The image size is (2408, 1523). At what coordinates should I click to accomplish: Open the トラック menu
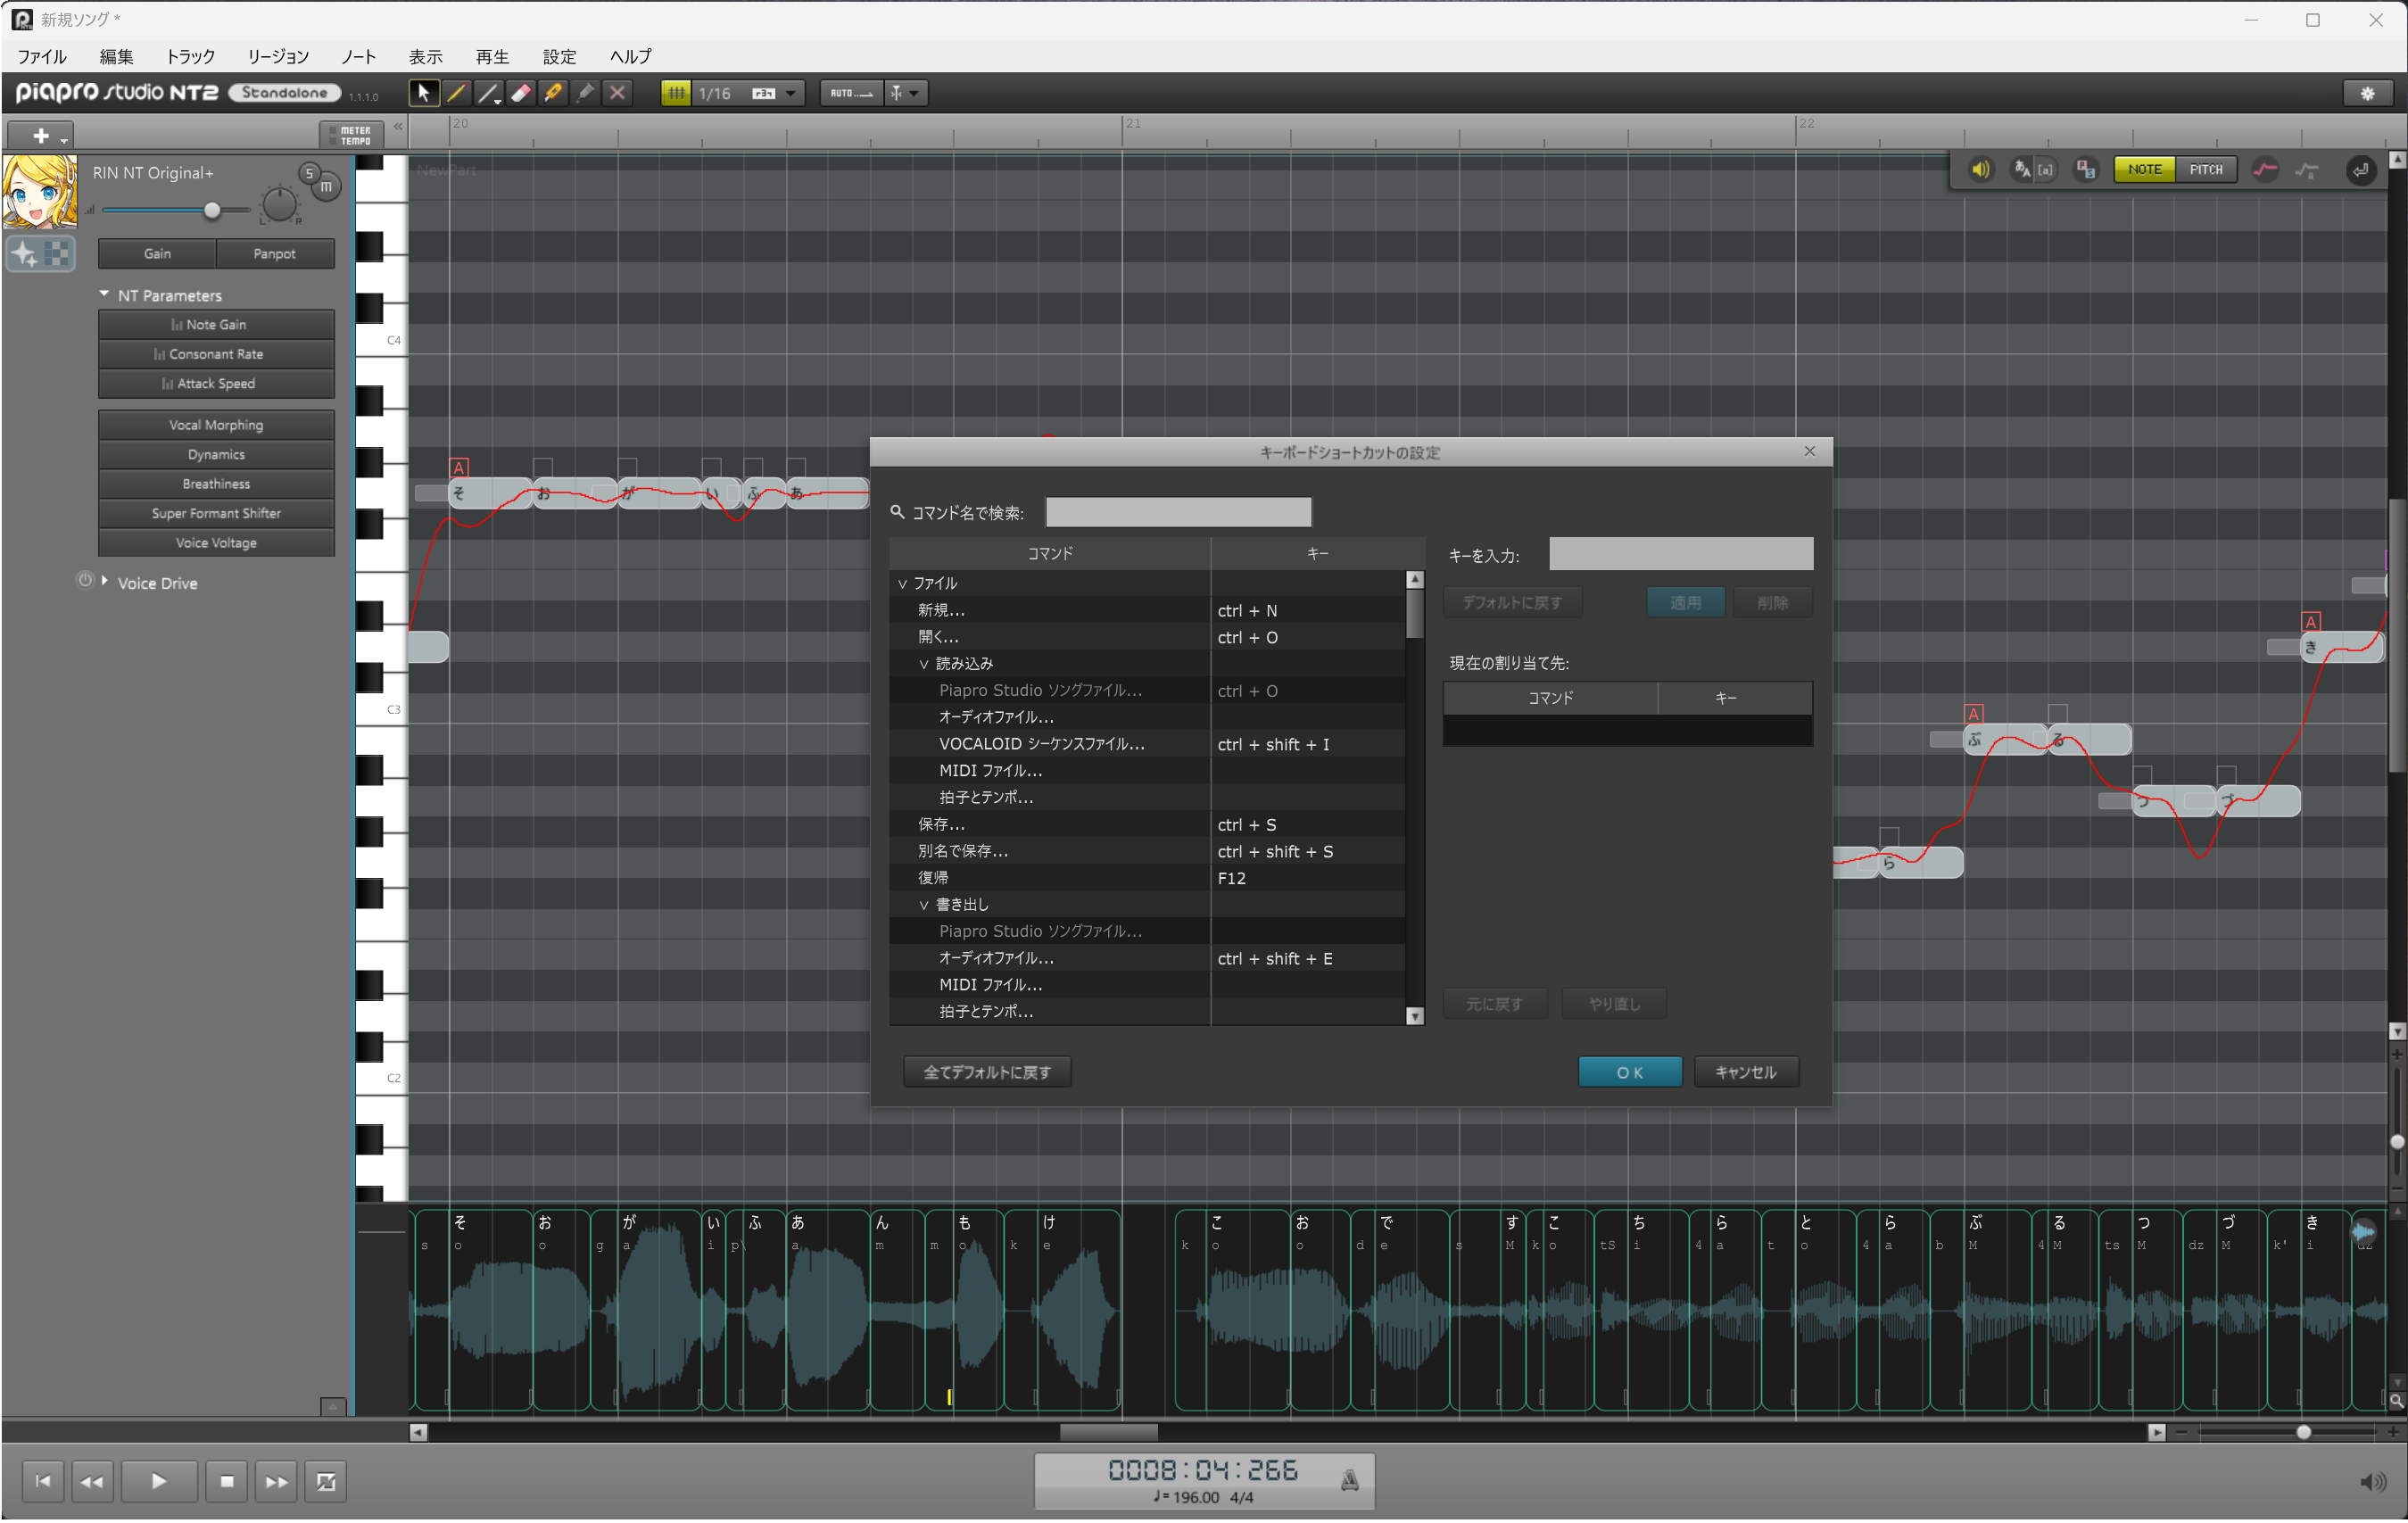190,57
